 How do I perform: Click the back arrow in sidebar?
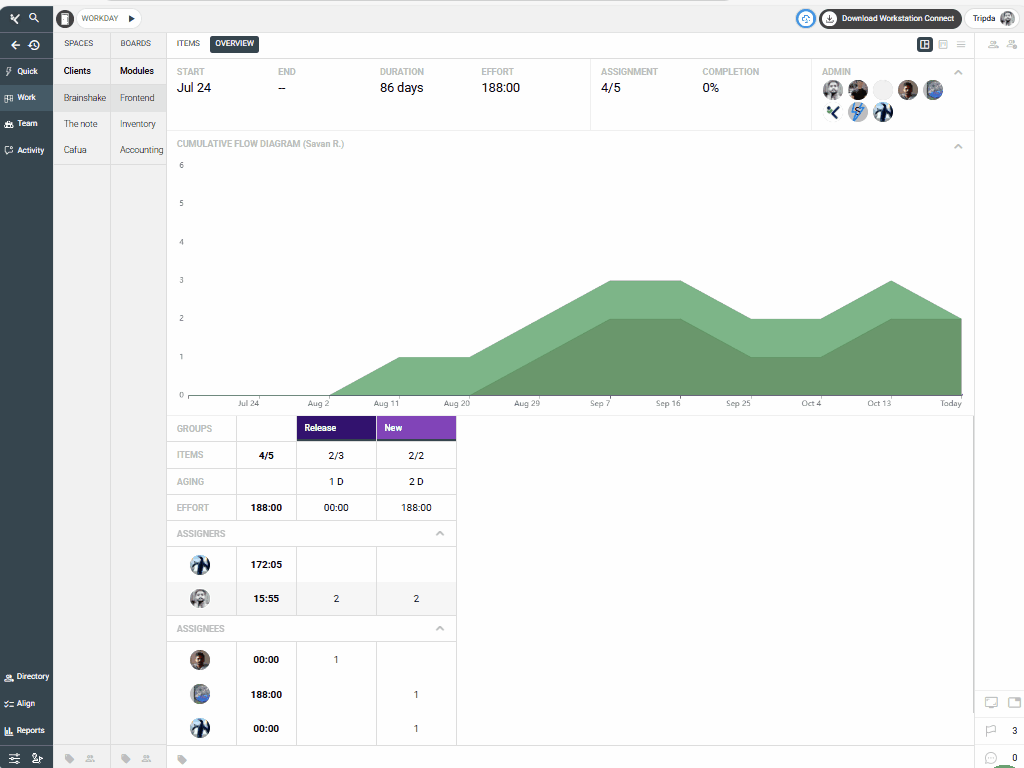[x=16, y=45]
